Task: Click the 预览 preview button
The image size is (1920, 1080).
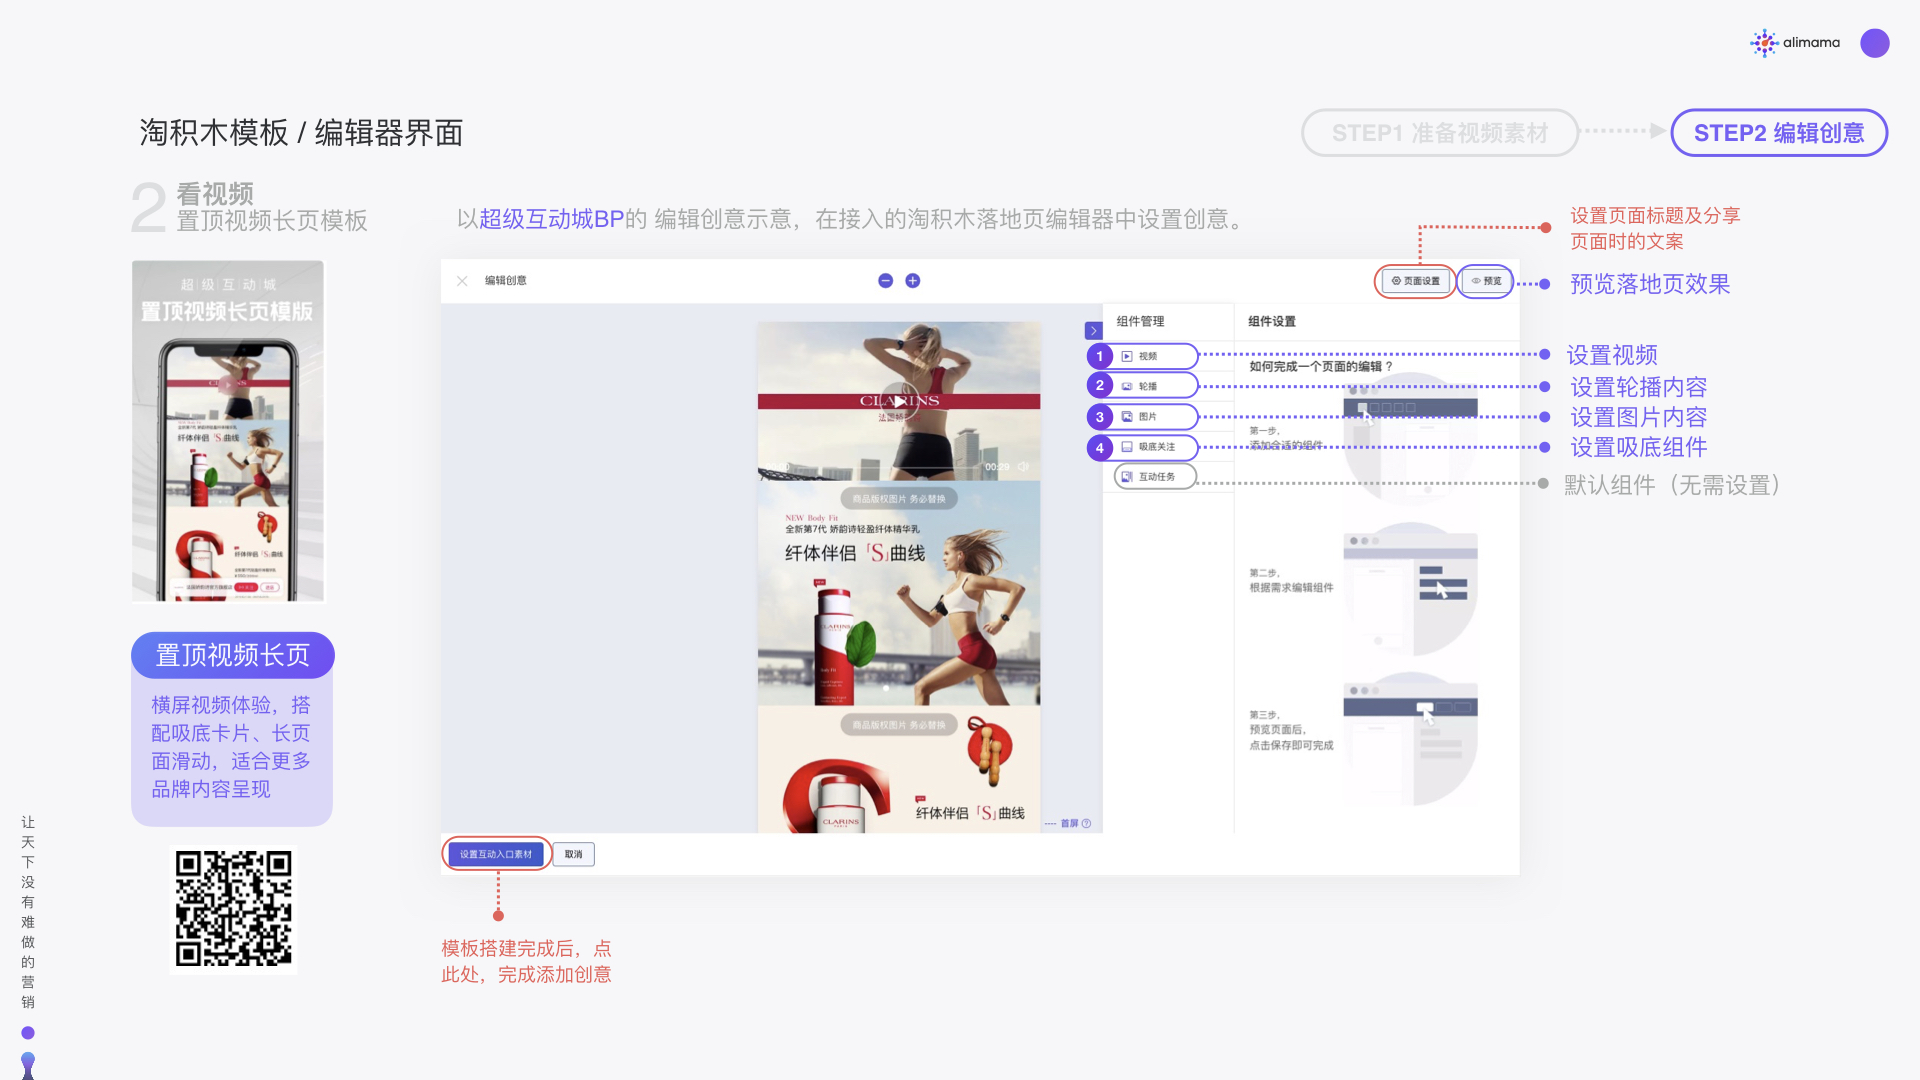Action: pos(1486,281)
